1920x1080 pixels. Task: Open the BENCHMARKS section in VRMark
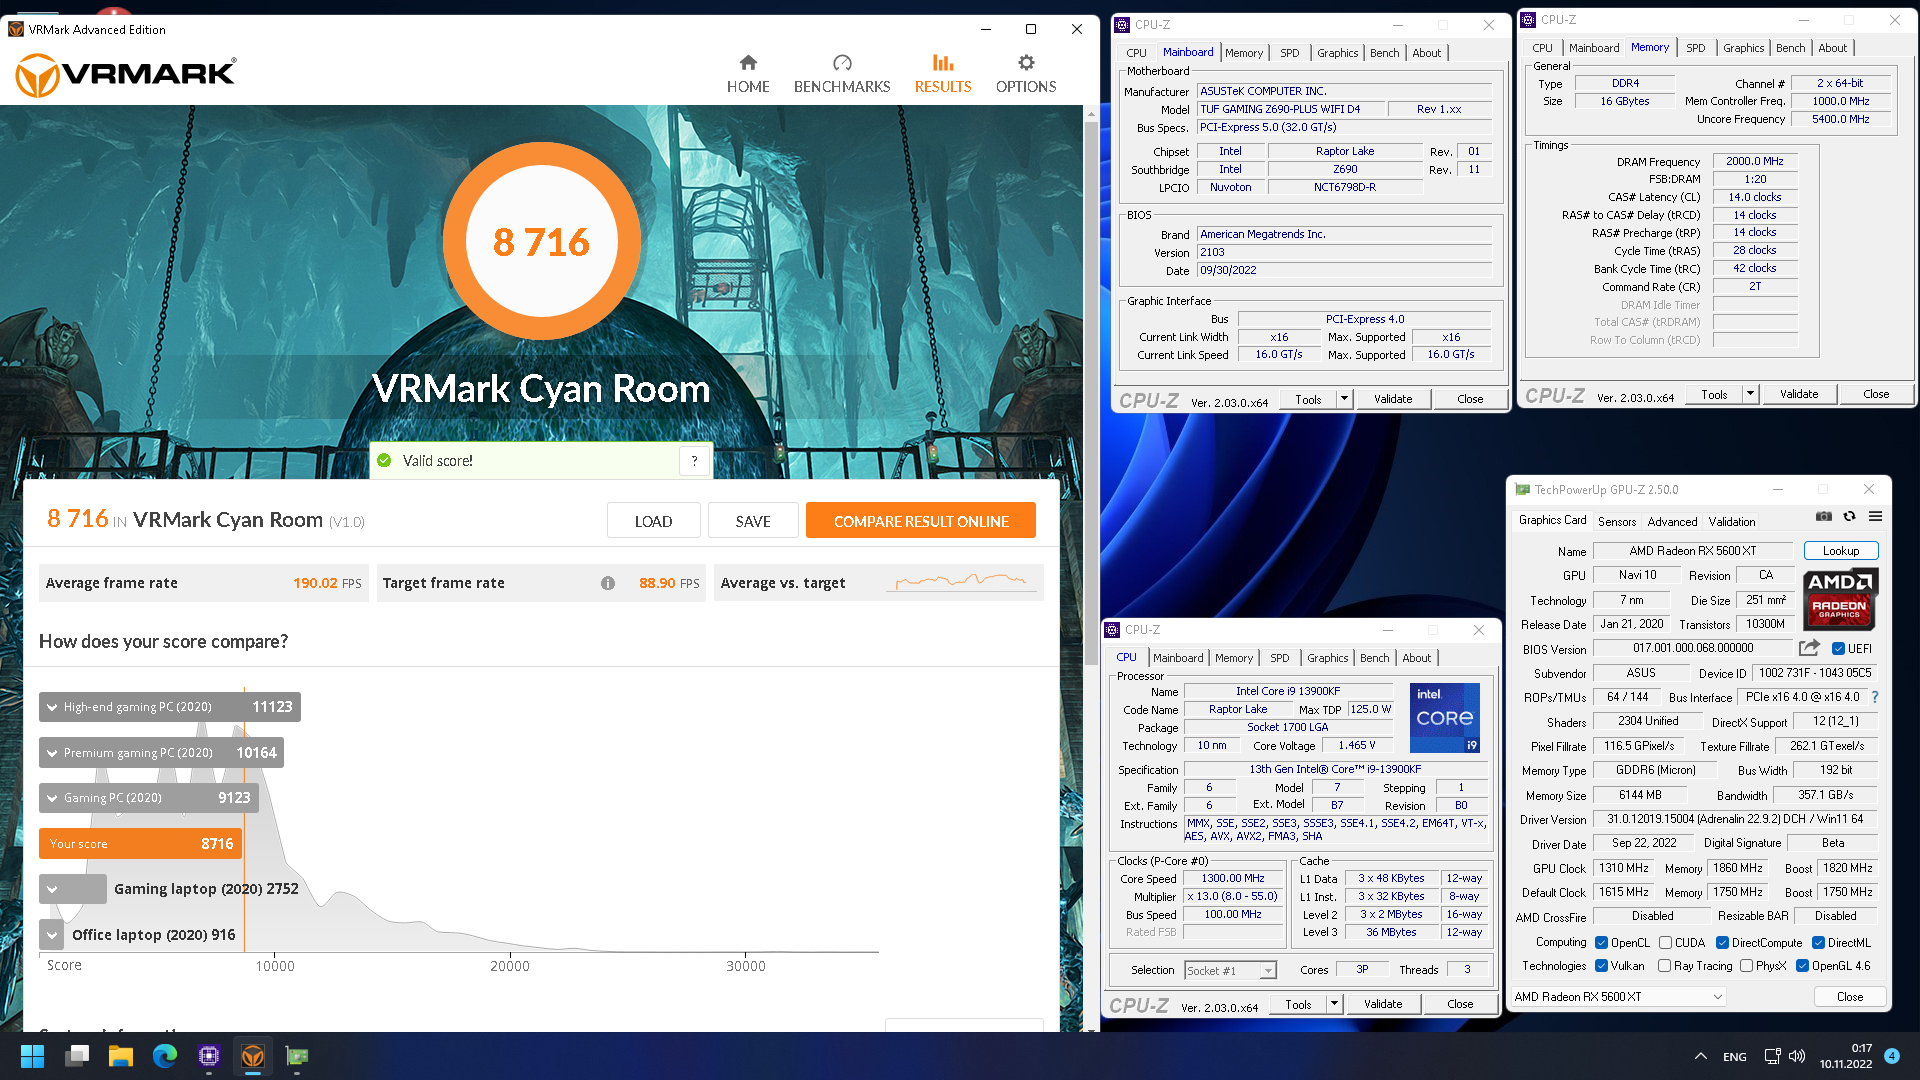[842, 74]
